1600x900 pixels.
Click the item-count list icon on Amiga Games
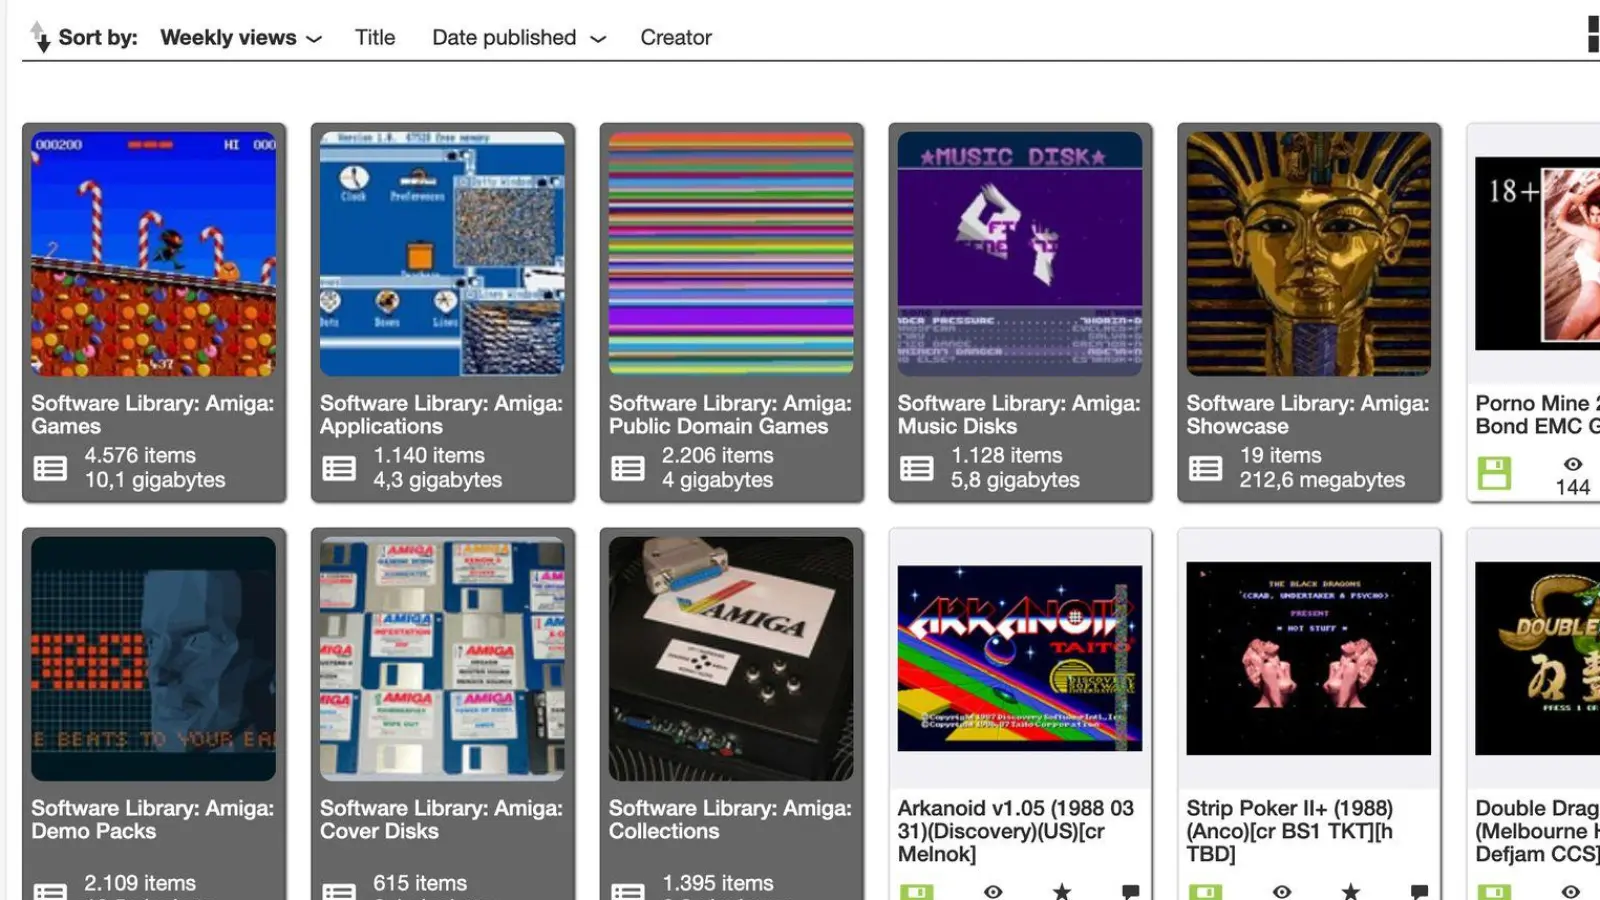50,467
